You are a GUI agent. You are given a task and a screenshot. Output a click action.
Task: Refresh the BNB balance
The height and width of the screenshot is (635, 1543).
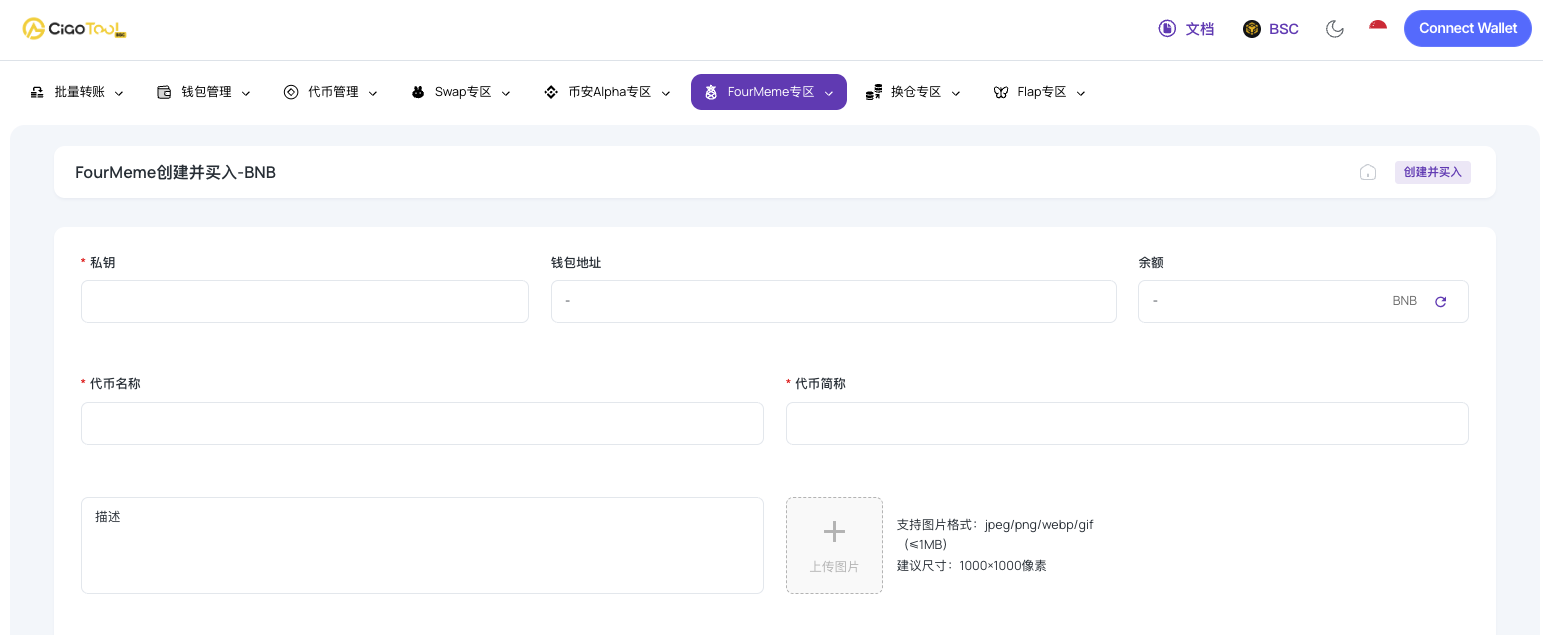(1440, 301)
